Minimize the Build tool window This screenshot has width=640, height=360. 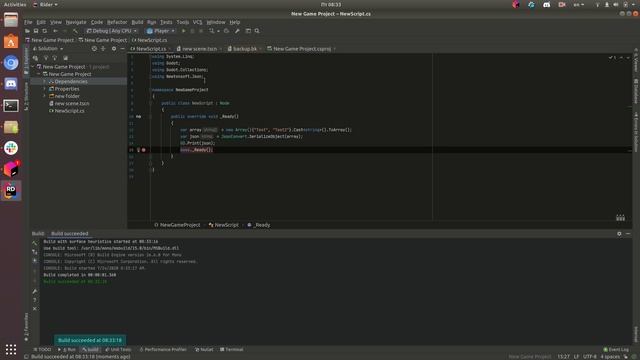628,234
